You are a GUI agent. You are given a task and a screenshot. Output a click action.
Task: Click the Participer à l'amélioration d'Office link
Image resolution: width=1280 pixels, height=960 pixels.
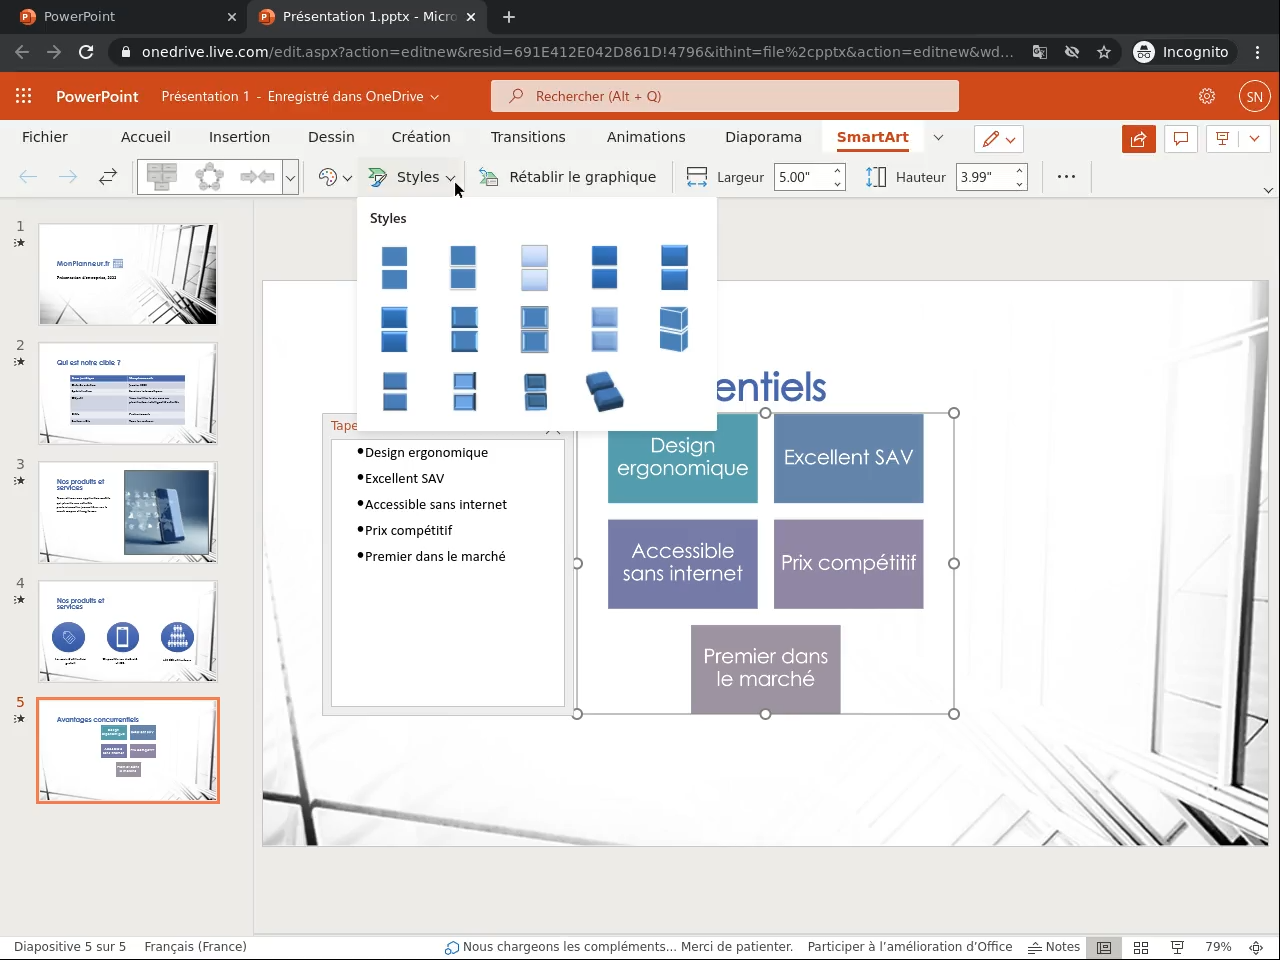pos(909,947)
